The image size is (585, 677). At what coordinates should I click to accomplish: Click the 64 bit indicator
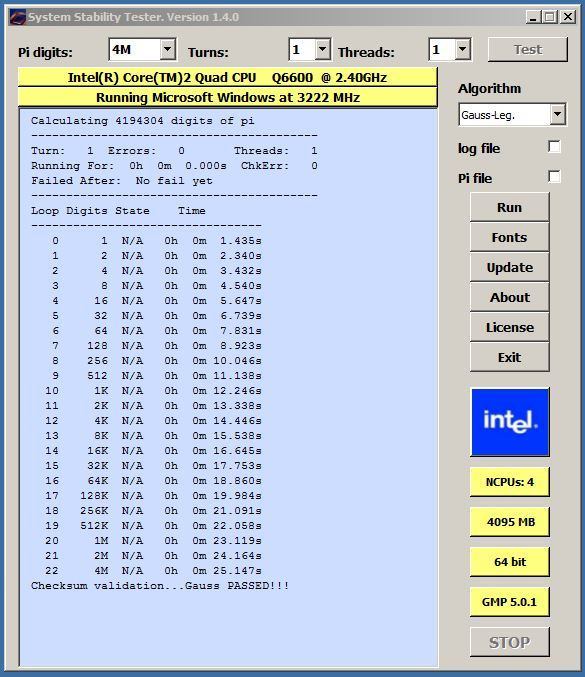(509, 562)
